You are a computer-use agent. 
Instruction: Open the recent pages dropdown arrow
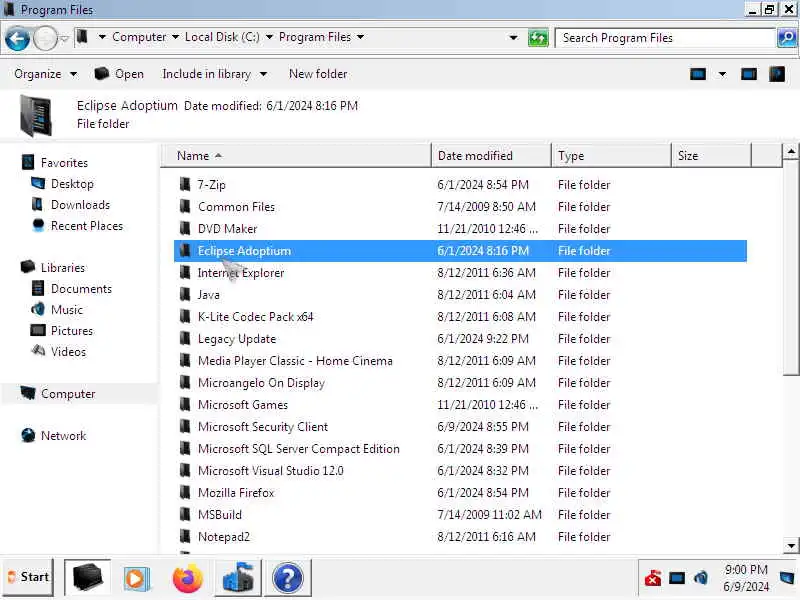point(64,39)
